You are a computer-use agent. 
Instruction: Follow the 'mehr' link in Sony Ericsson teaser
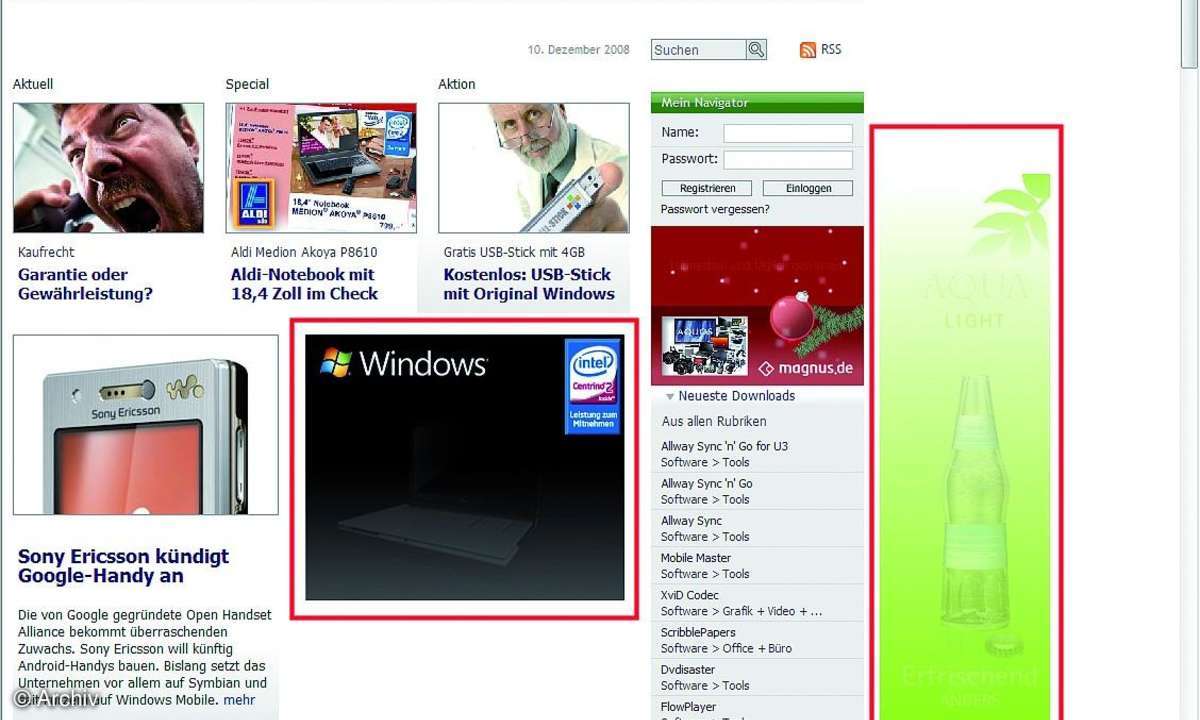click(x=239, y=700)
